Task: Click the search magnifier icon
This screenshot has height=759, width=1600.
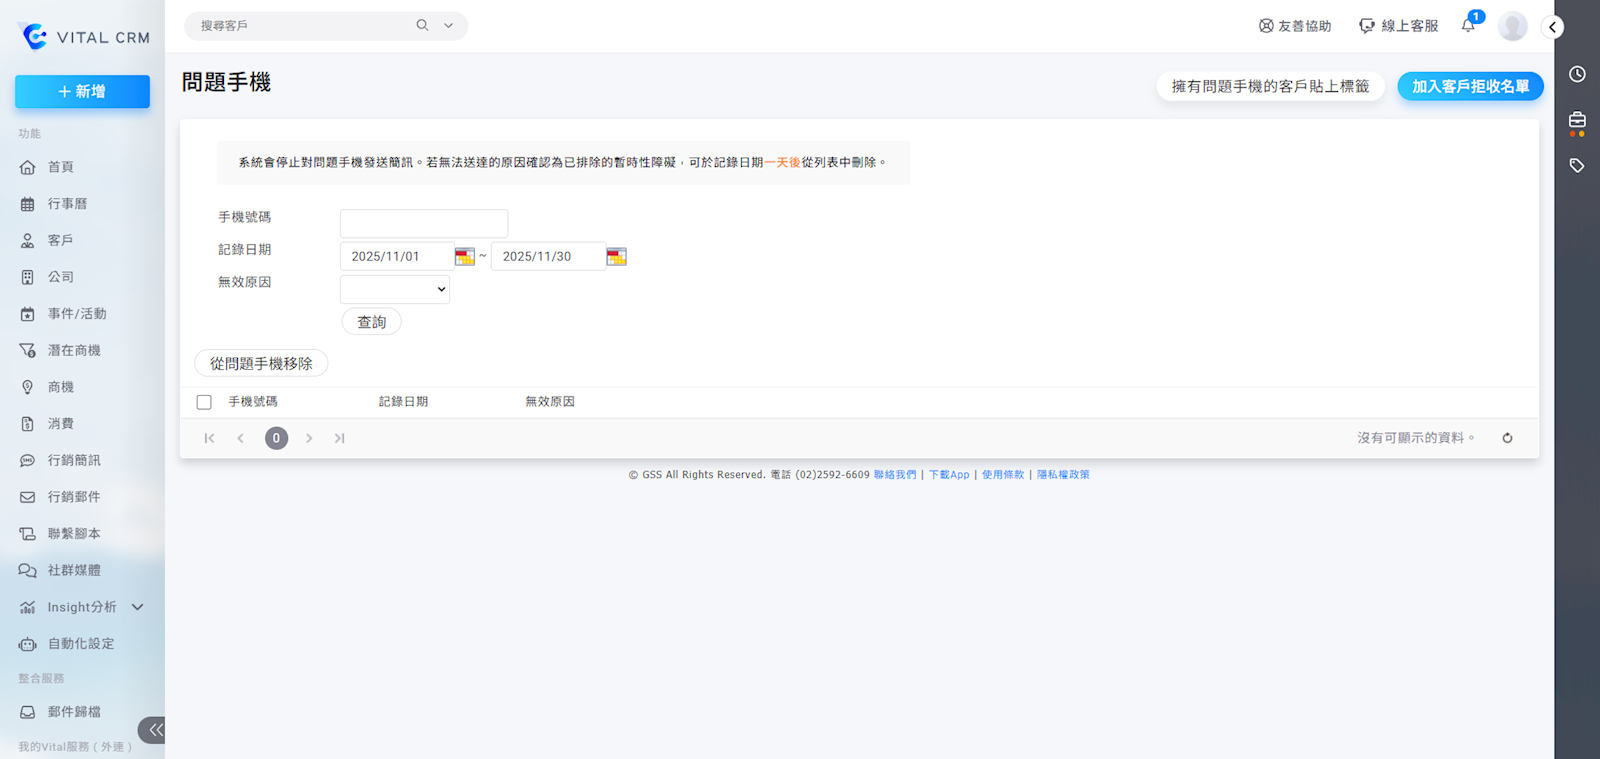Action: [x=422, y=26]
